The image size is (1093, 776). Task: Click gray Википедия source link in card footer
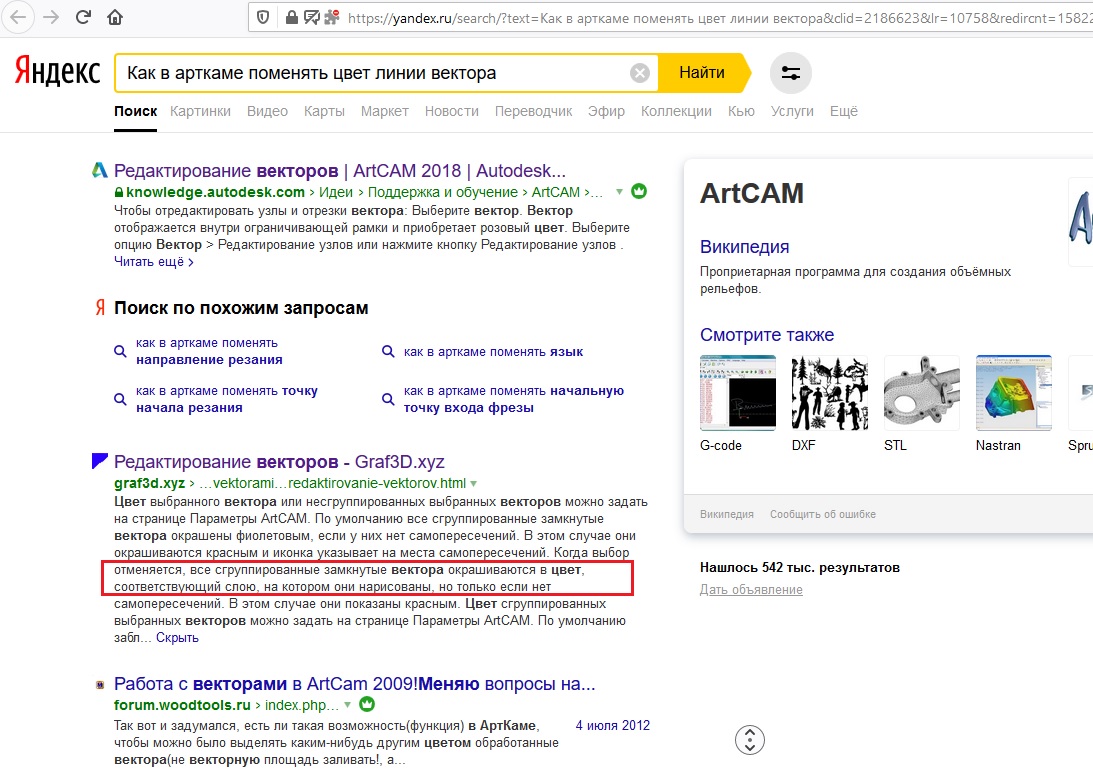(x=726, y=515)
